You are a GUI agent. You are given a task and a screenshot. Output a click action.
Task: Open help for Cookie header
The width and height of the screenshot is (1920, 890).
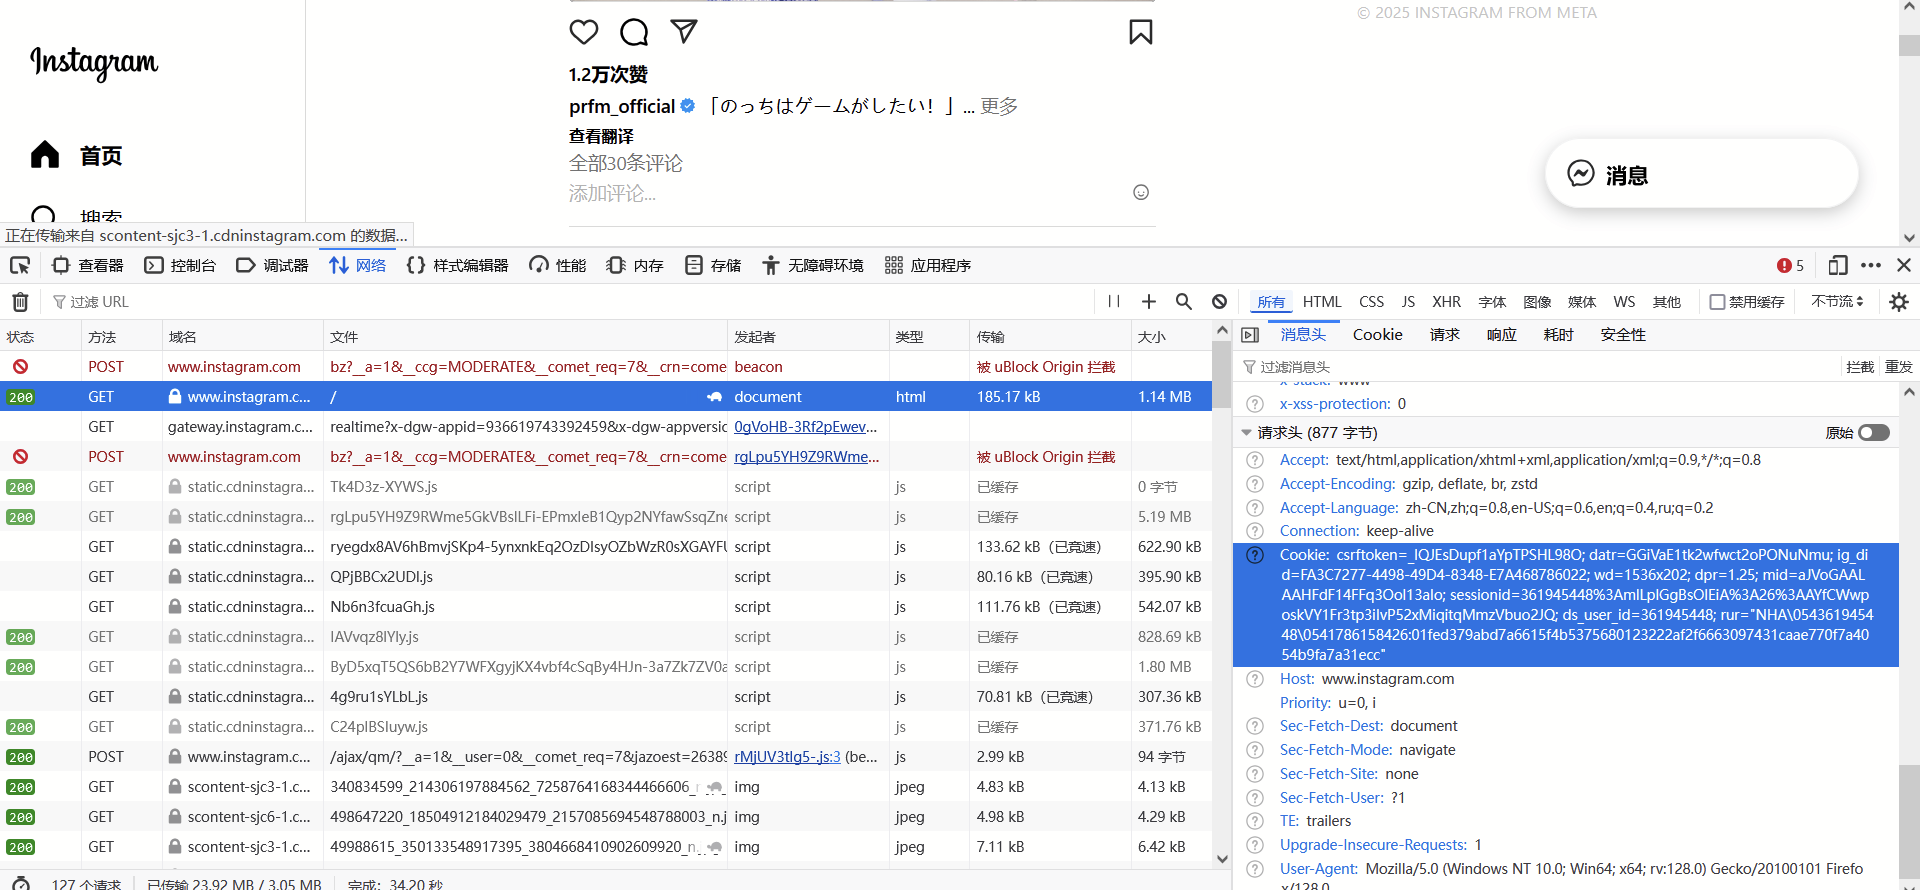[x=1255, y=555]
